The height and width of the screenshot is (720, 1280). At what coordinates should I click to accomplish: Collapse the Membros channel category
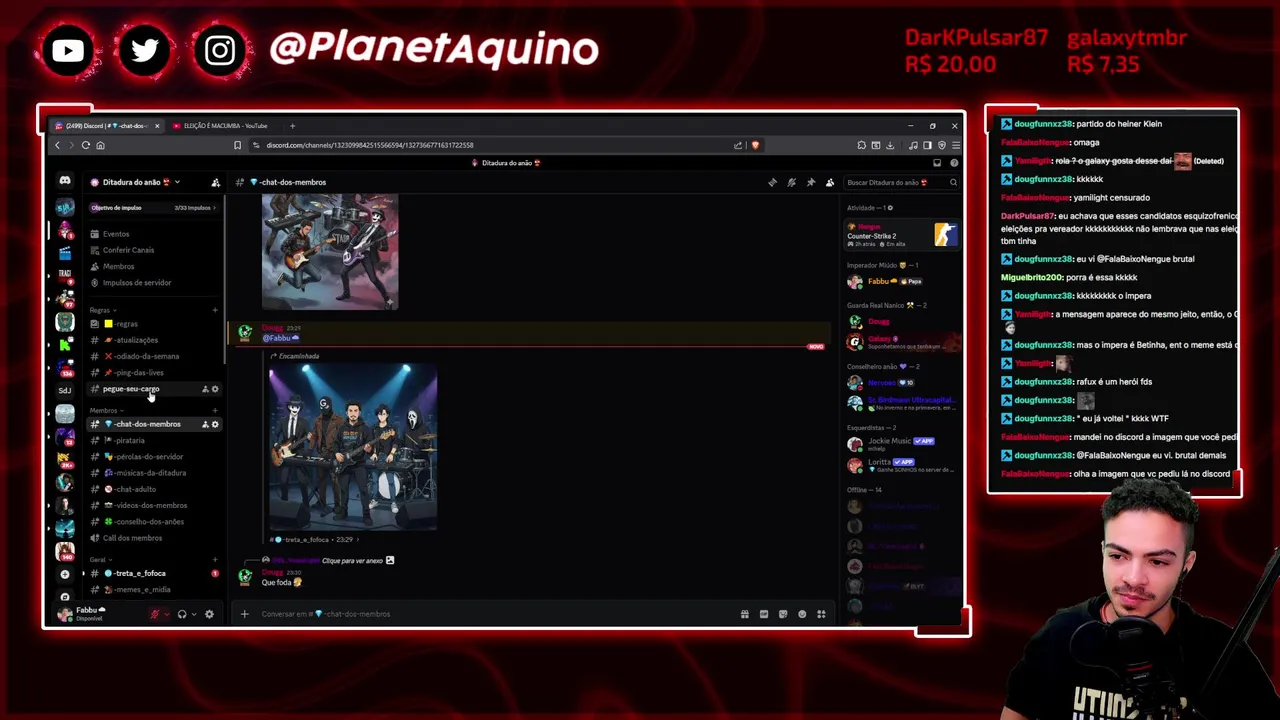[x=105, y=411]
